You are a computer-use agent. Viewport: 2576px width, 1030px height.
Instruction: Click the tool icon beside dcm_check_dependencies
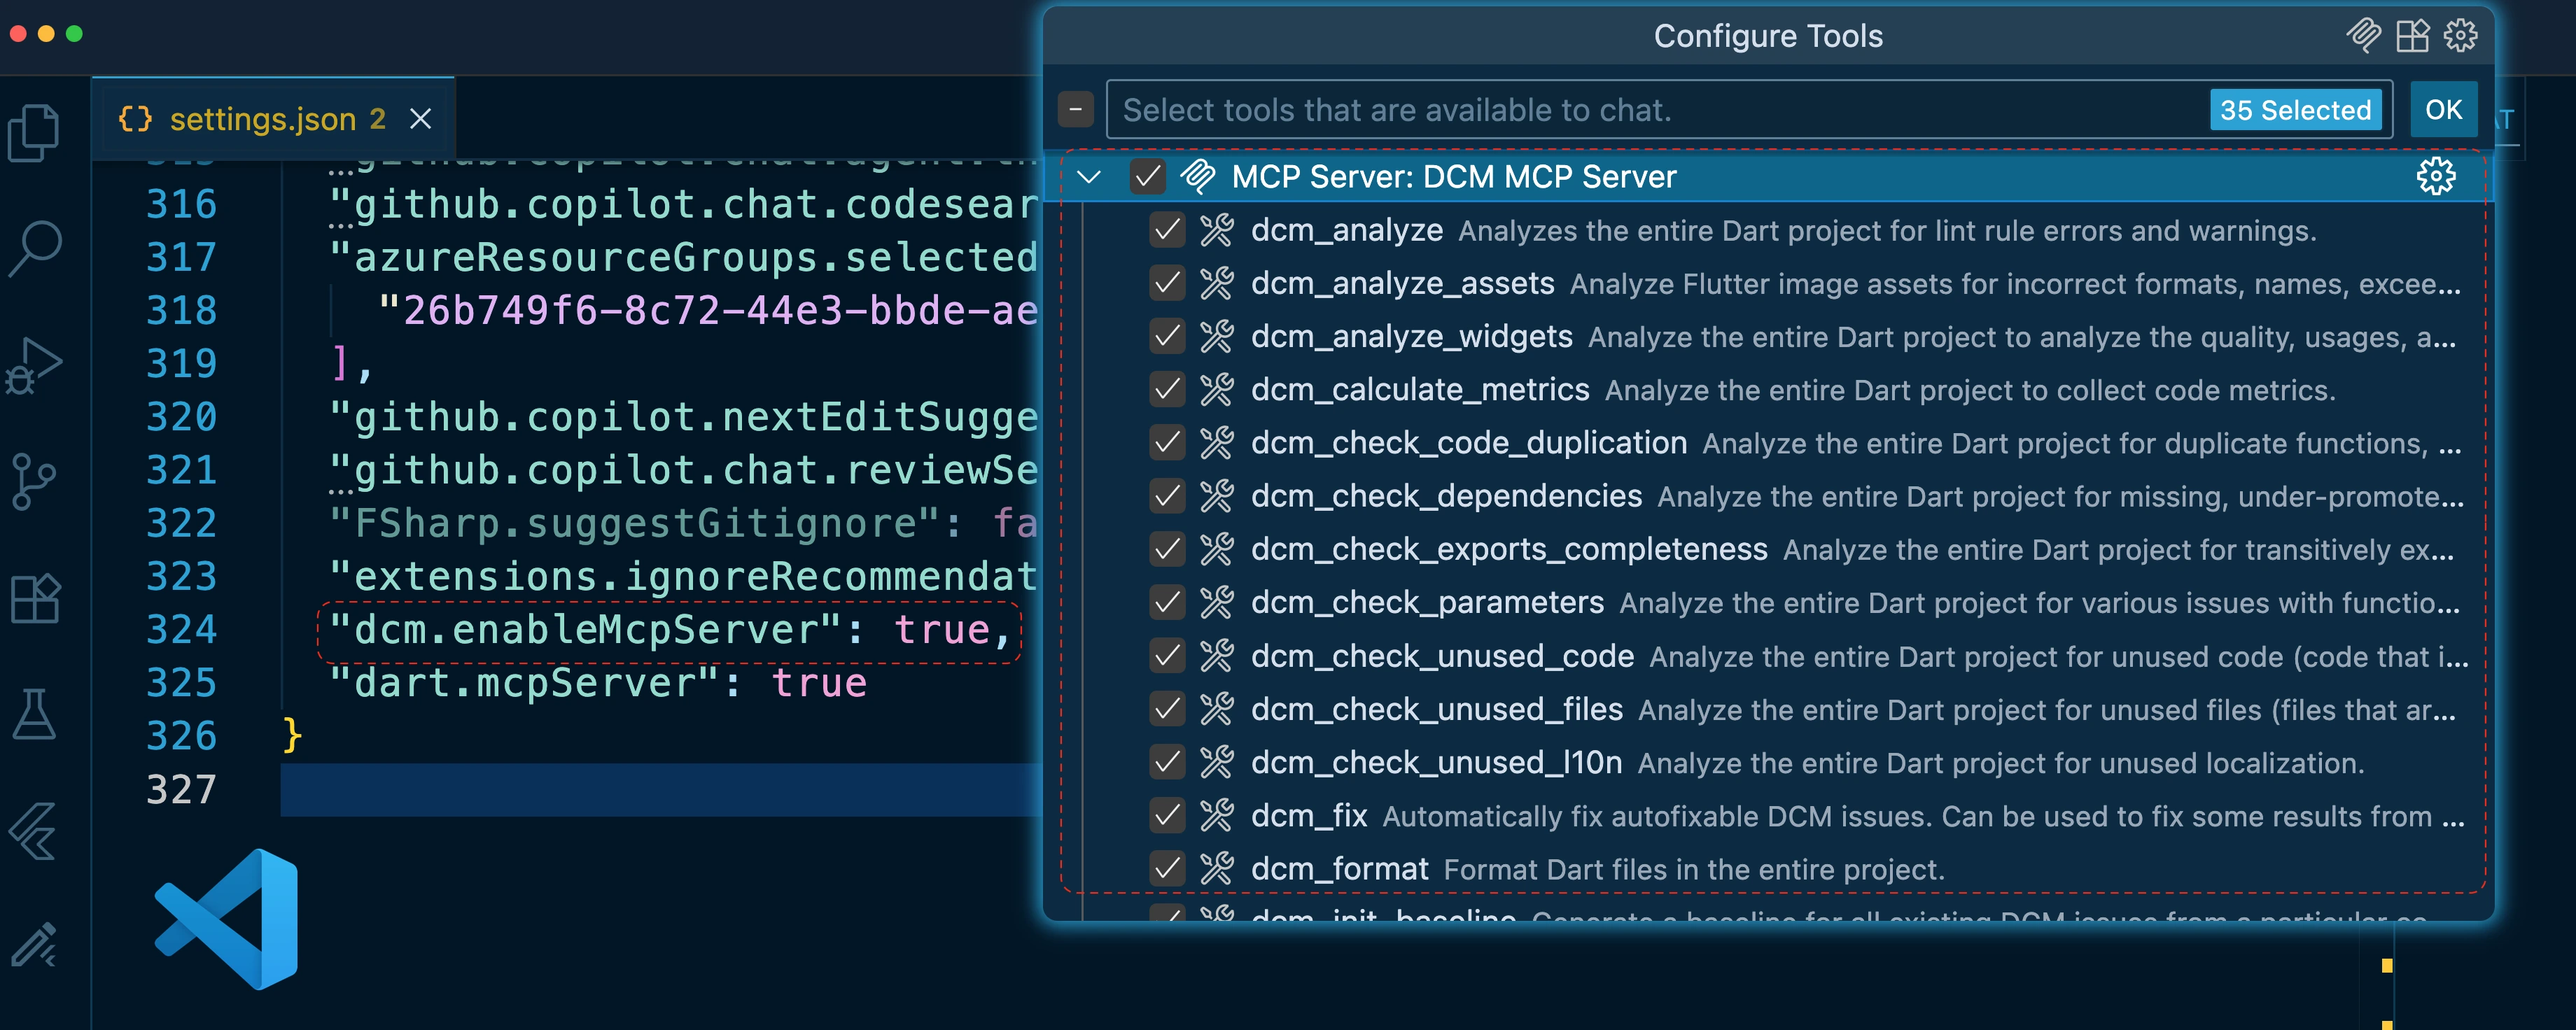[x=1216, y=496]
